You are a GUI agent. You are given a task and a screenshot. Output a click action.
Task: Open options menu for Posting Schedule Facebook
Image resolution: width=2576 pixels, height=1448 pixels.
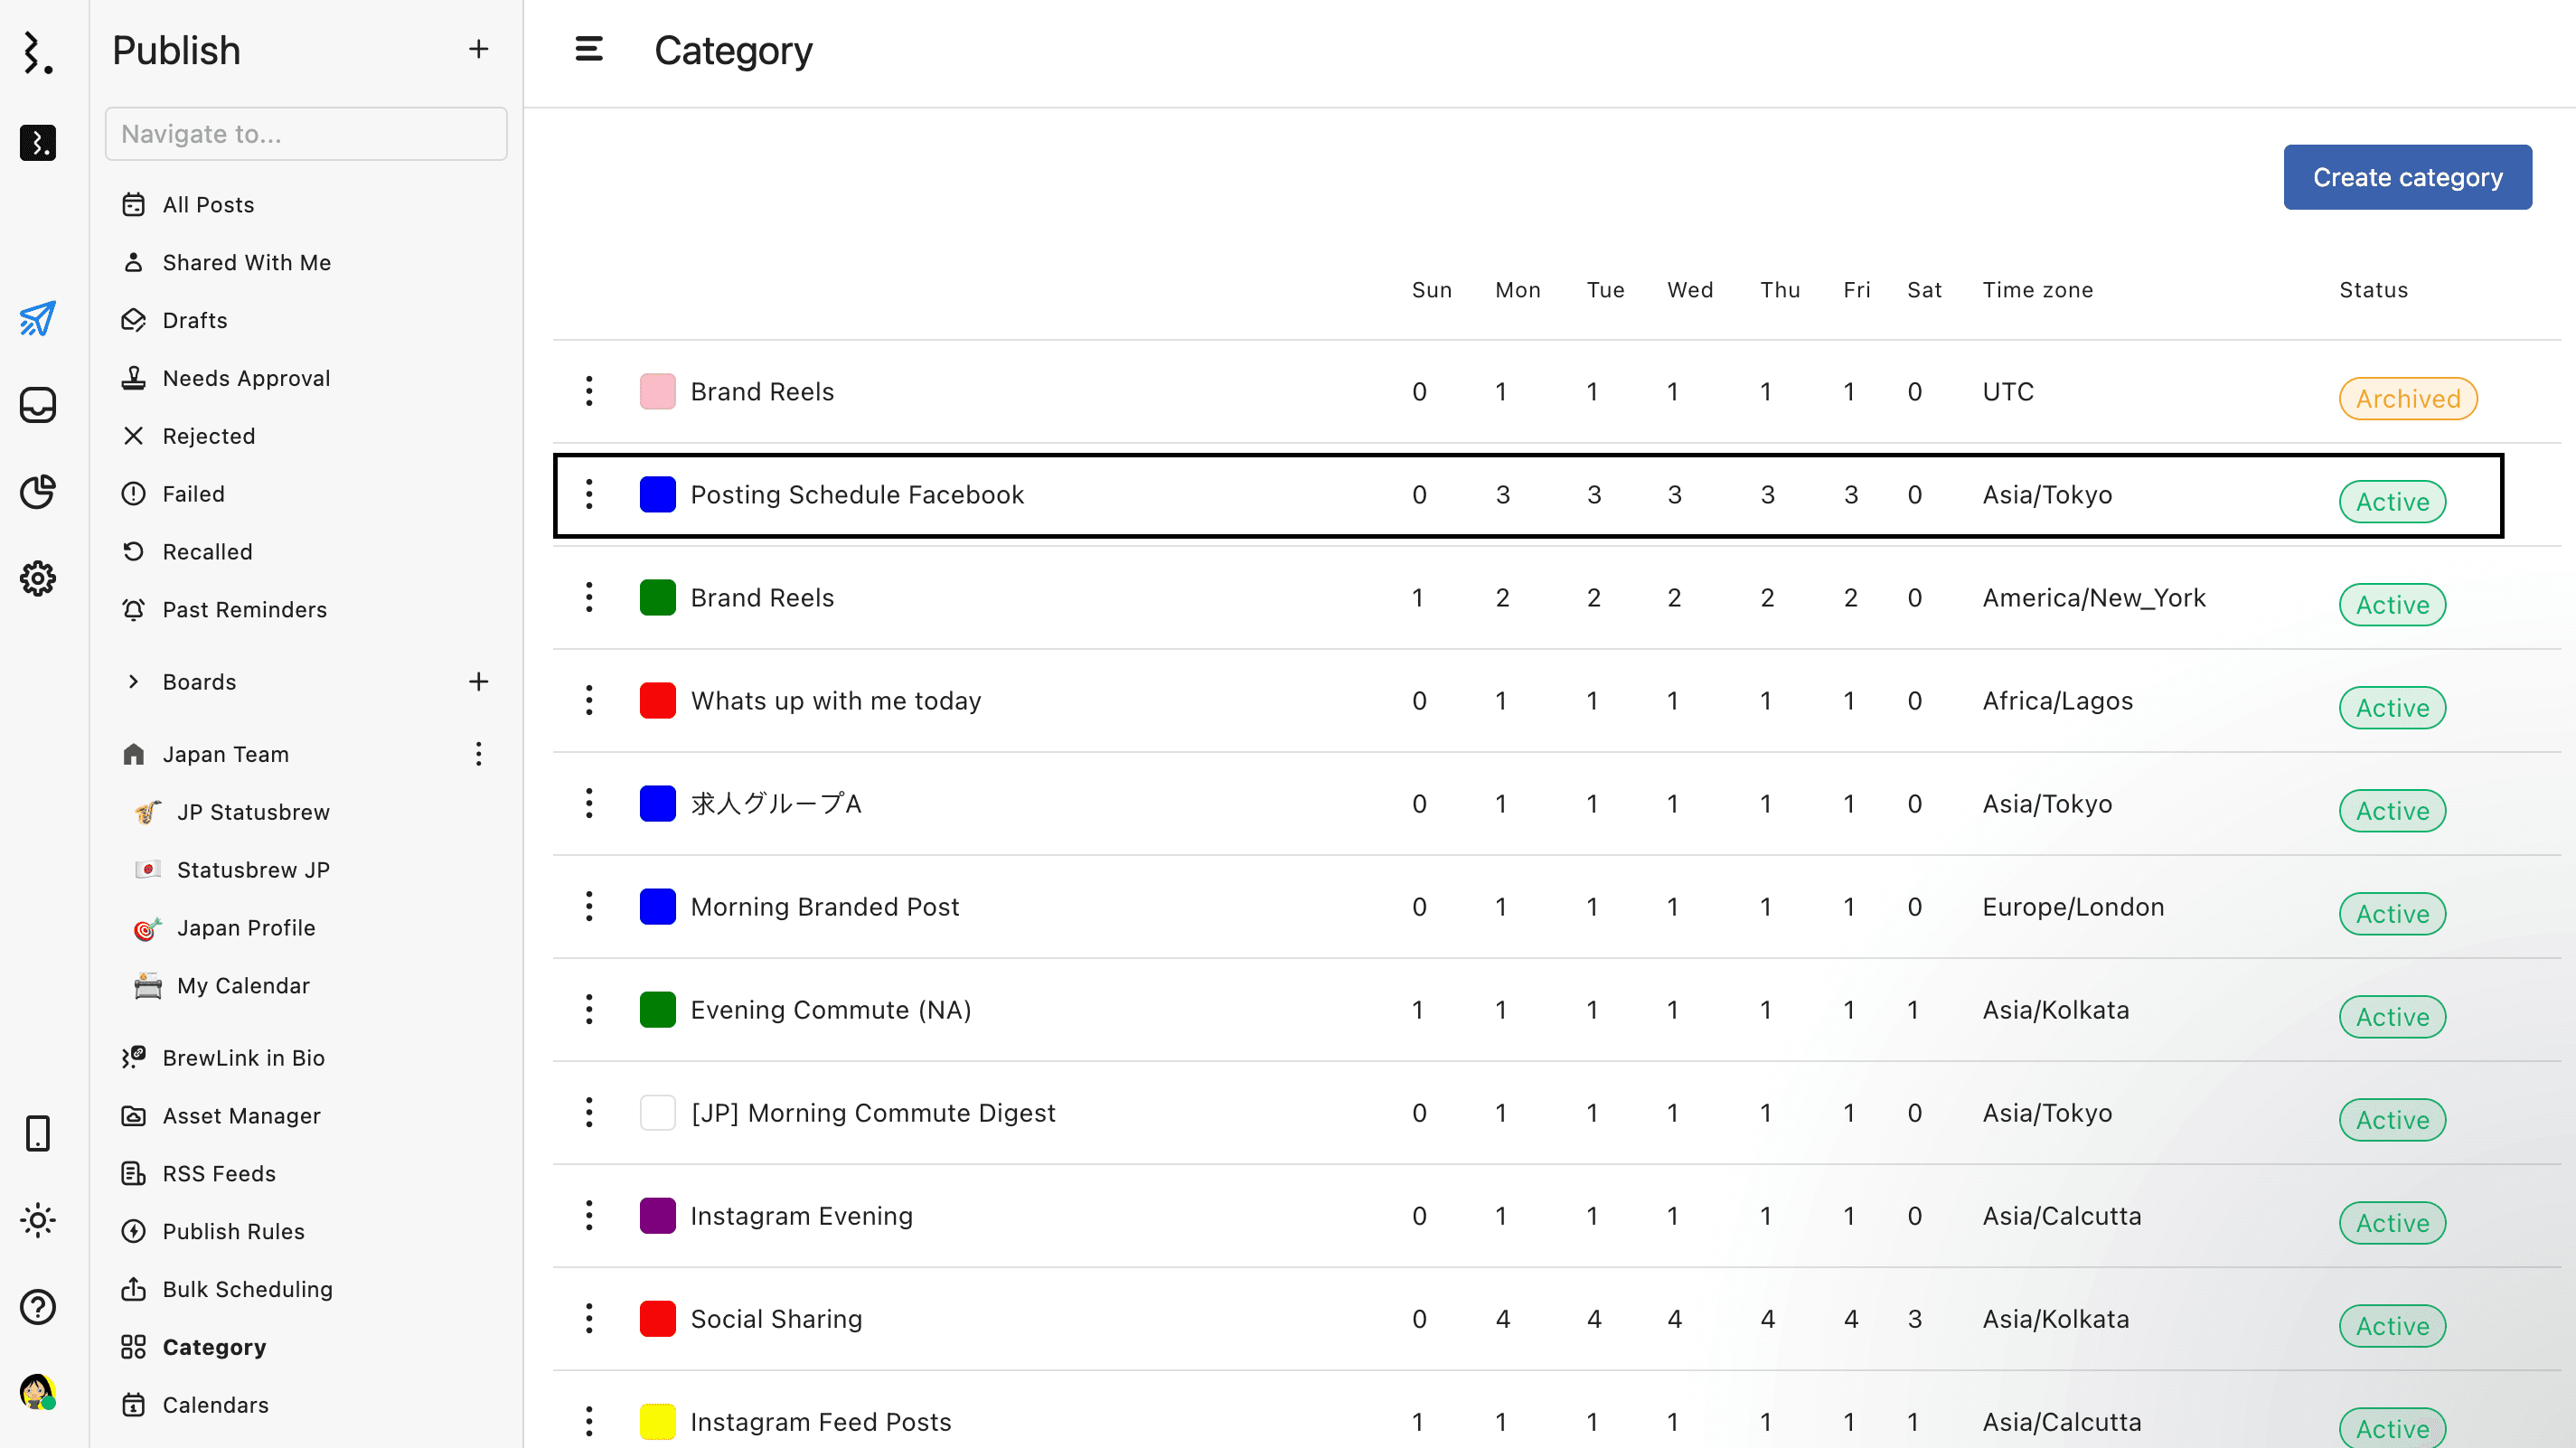pos(589,494)
